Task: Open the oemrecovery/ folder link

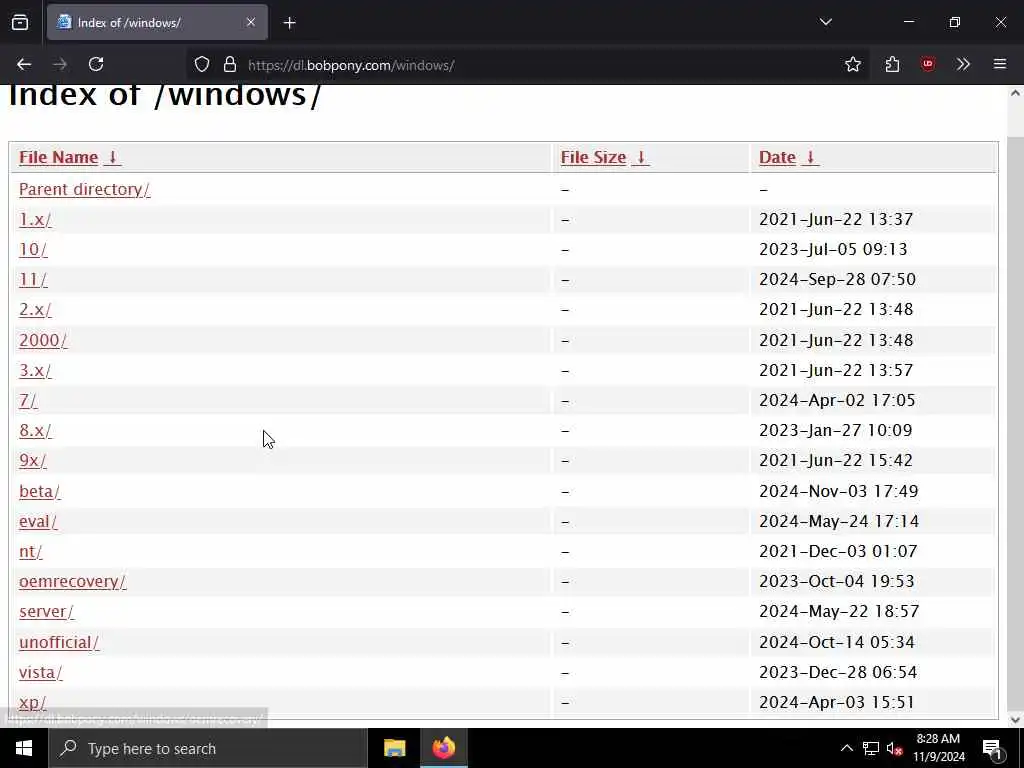Action: pyautogui.click(x=72, y=581)
